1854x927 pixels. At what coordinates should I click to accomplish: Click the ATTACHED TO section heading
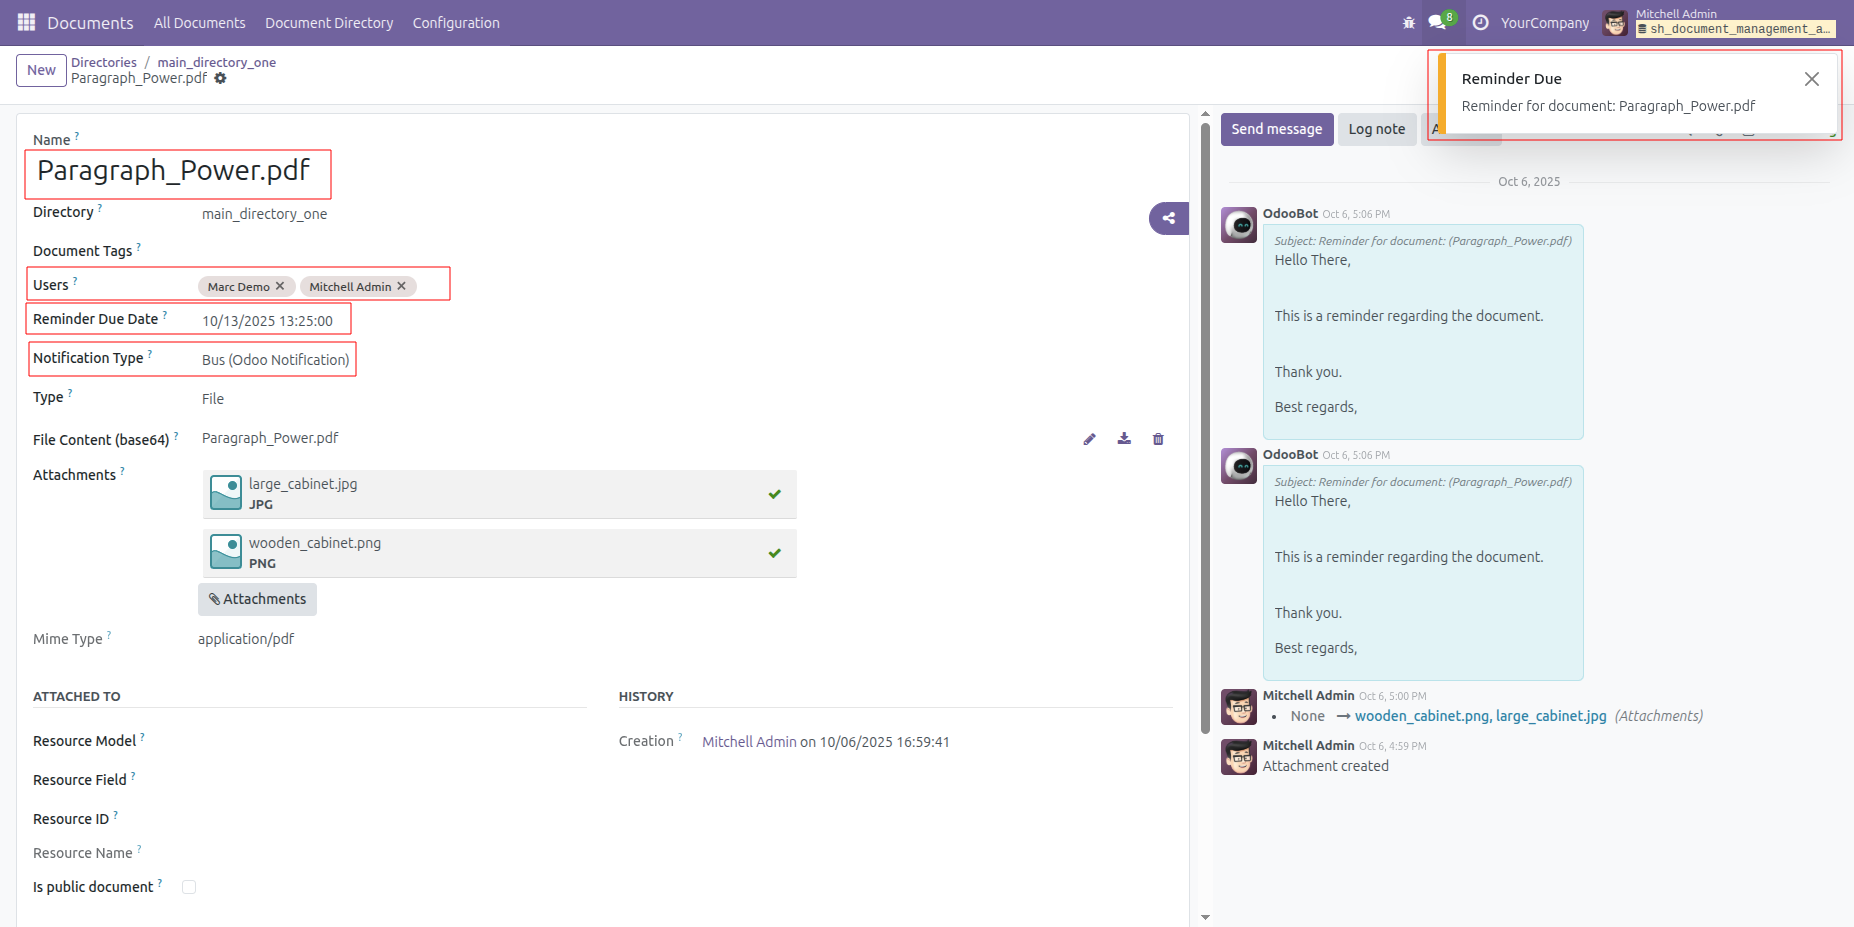77,696
